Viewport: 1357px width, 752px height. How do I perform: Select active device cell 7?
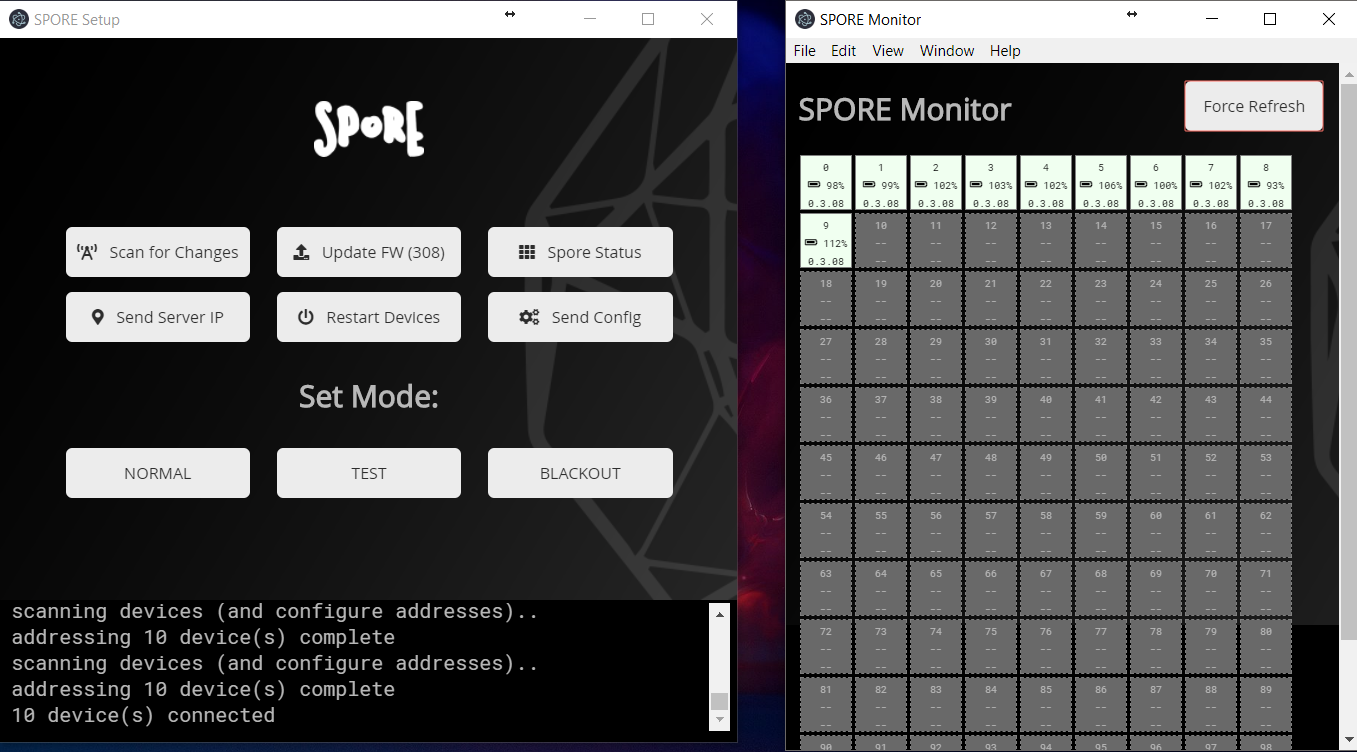tap(1211, 183)
